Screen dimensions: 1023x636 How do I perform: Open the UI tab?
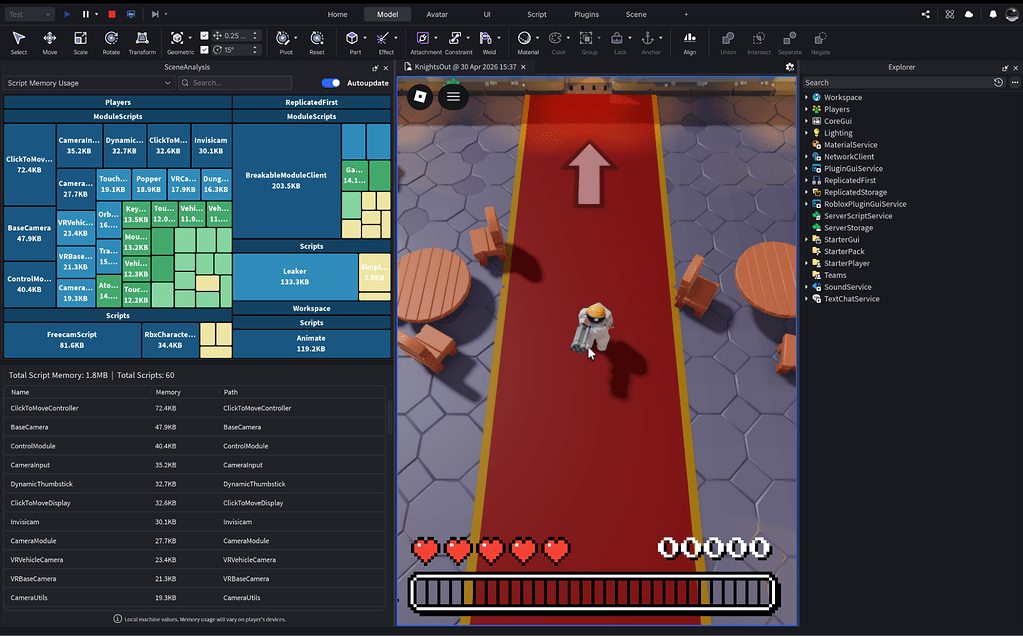(487, 14)
